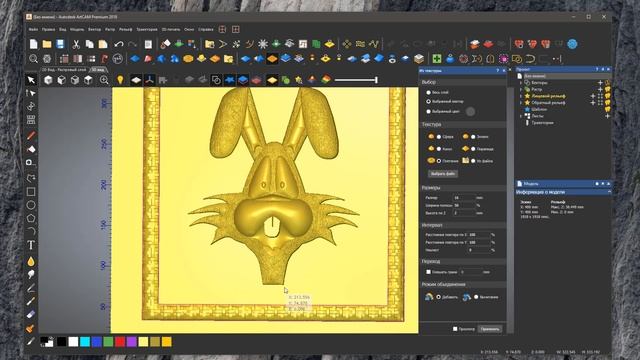
Task: Choose the Сфера texture radio button
Action: click(x=439, y=137)
